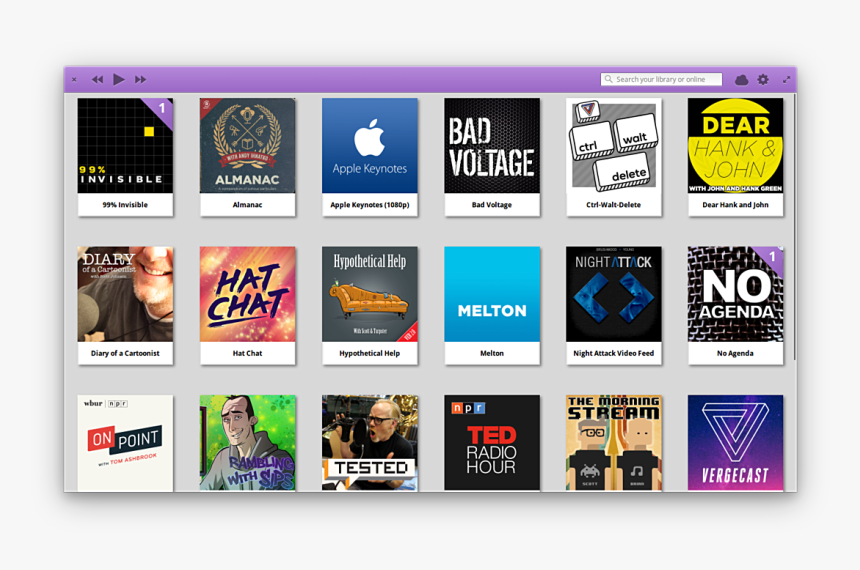Open the On Point podcast cover
This screenshot has height=570, width=860.
[125, 443]
